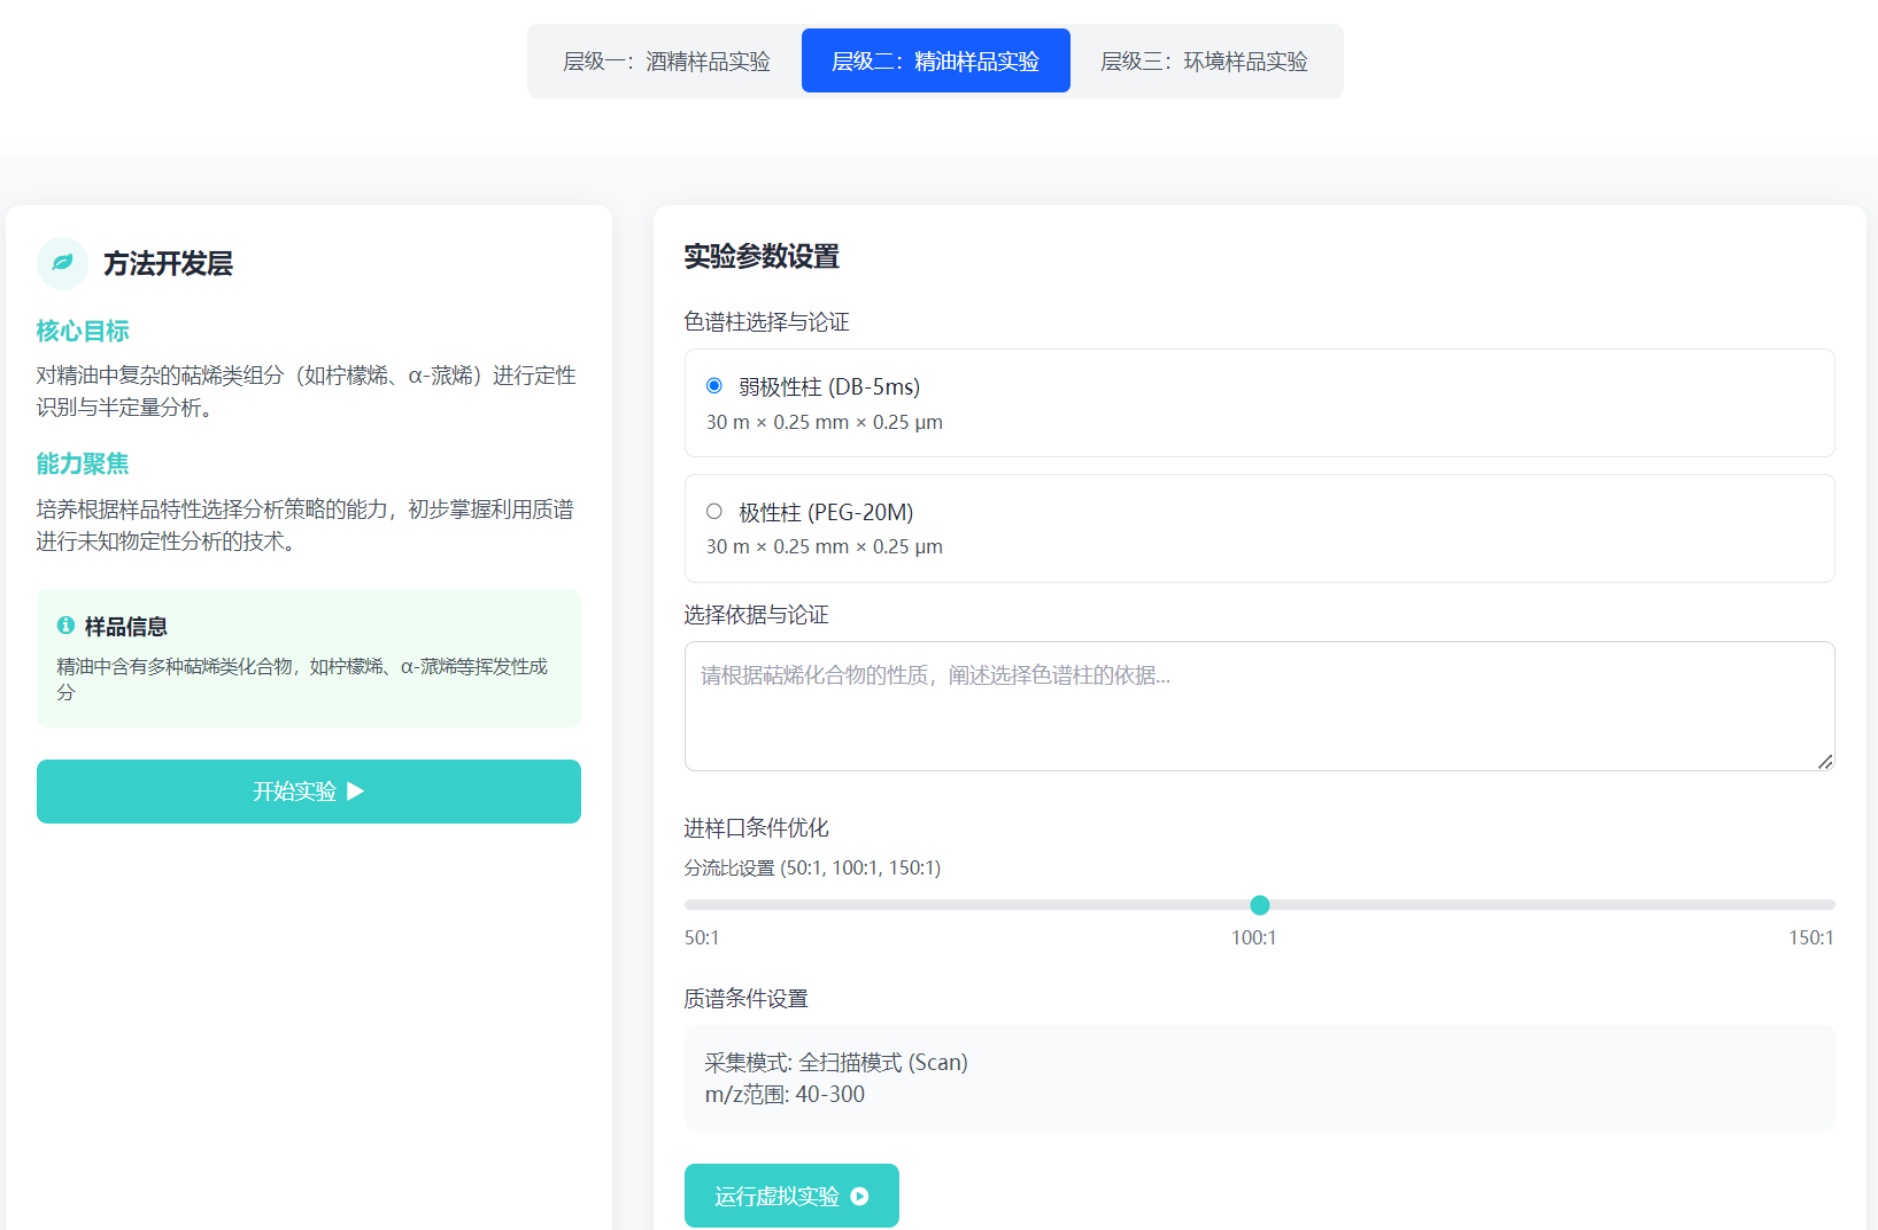Click the 50:1 label under the slider

pyautogui.click(x=701, y=938)
